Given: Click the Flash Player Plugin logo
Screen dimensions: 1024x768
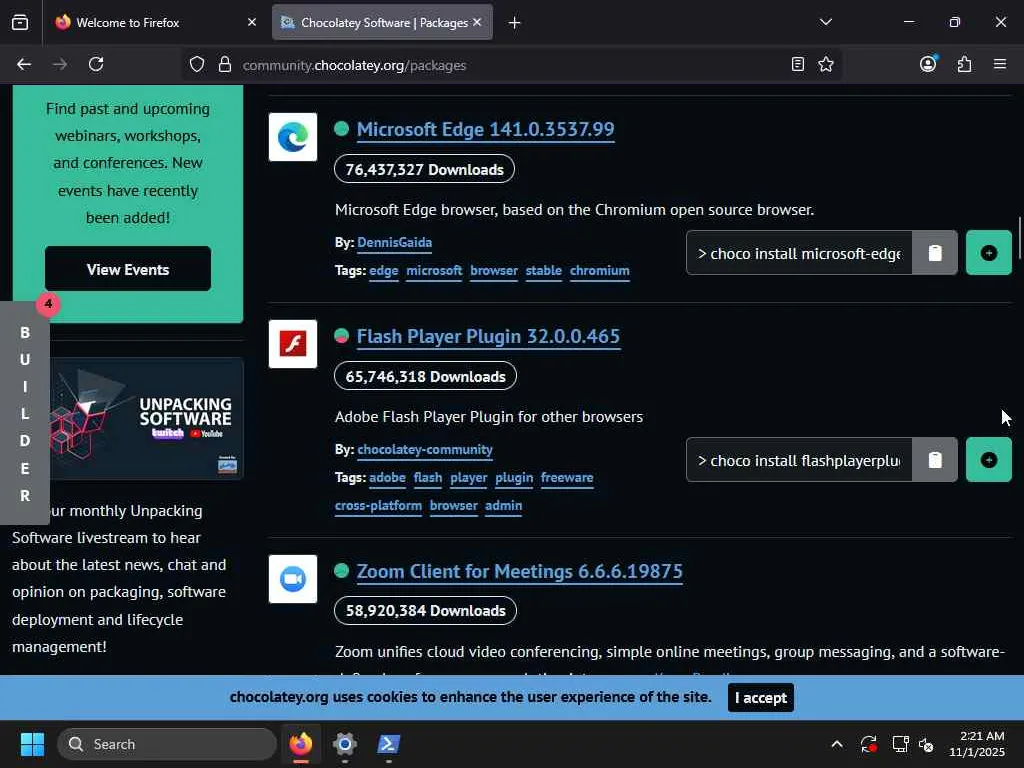Looking at the screenshot, I should coord(293,344).
